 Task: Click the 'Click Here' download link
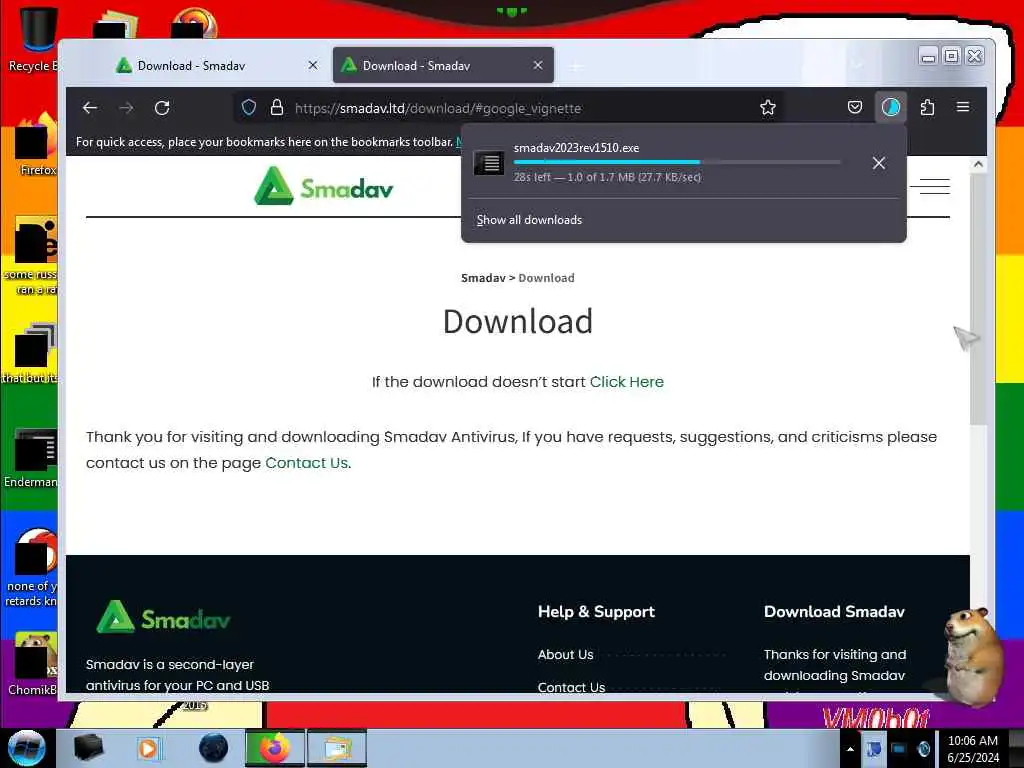627,382
